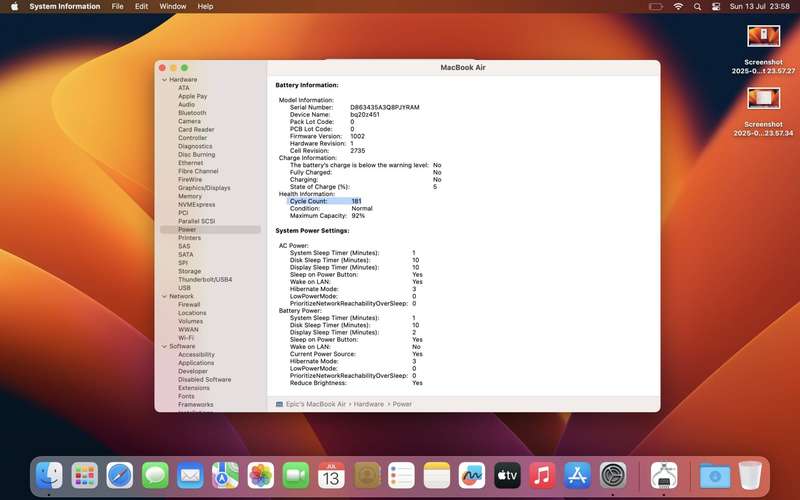Collapse the Hardware section in sidebar
Image resolution: width=800 pixels, height=500 pixels.
point(164,80)
